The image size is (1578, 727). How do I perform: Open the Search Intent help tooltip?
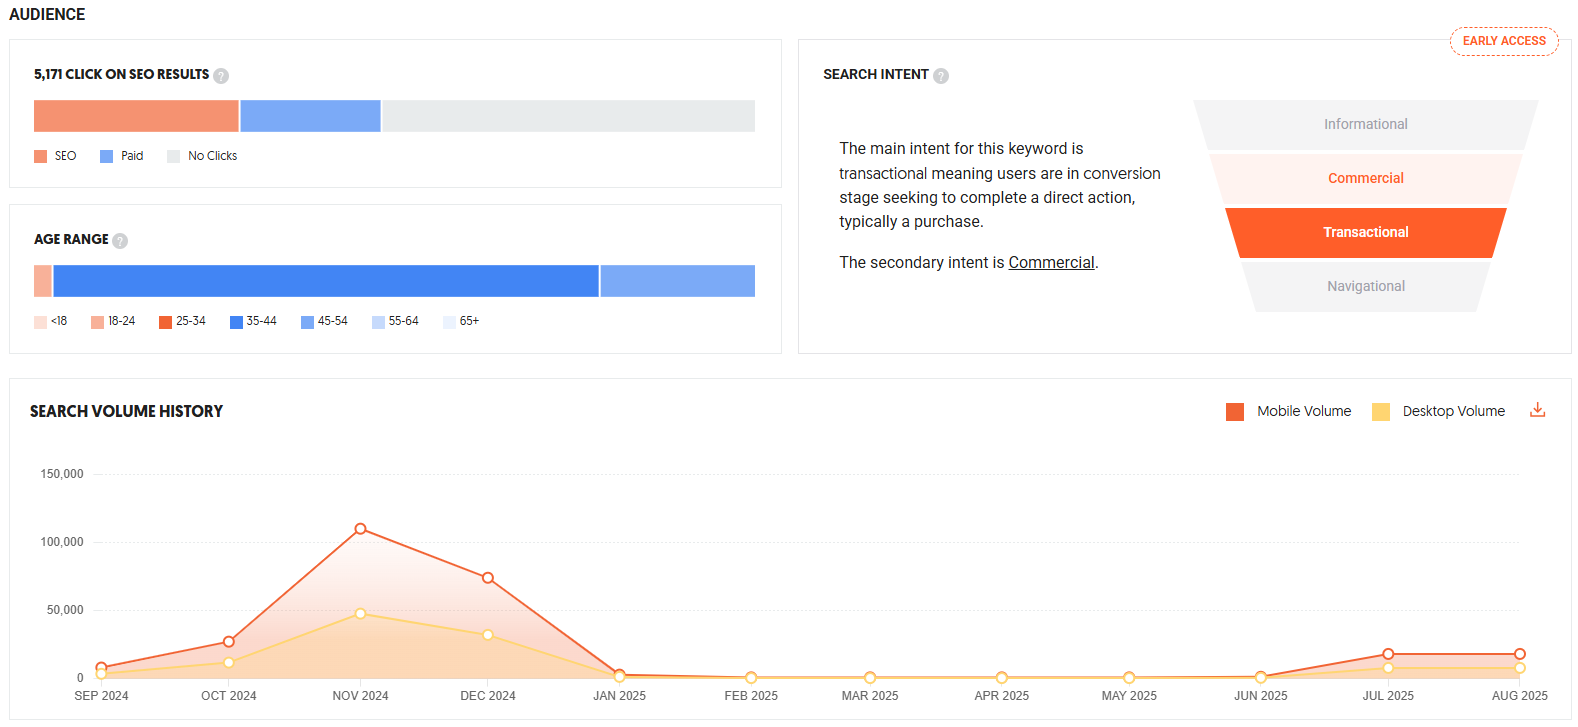pyautogui.click(x=941, y=76)
